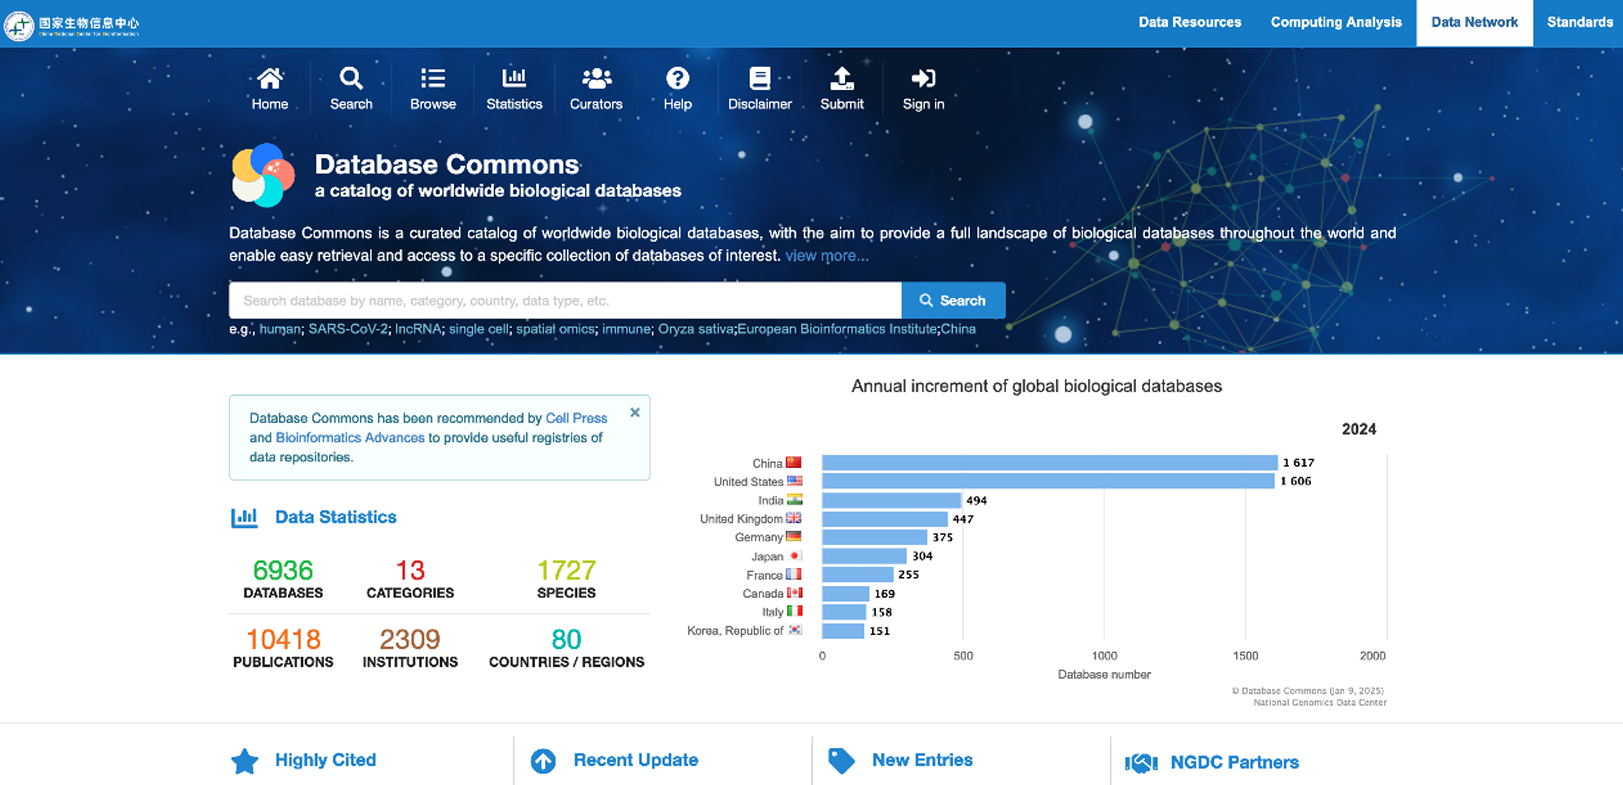Viewport: 1623px width, 785px height.
Task: Click the 'Highly Cited' heading text
Action: 325,760
